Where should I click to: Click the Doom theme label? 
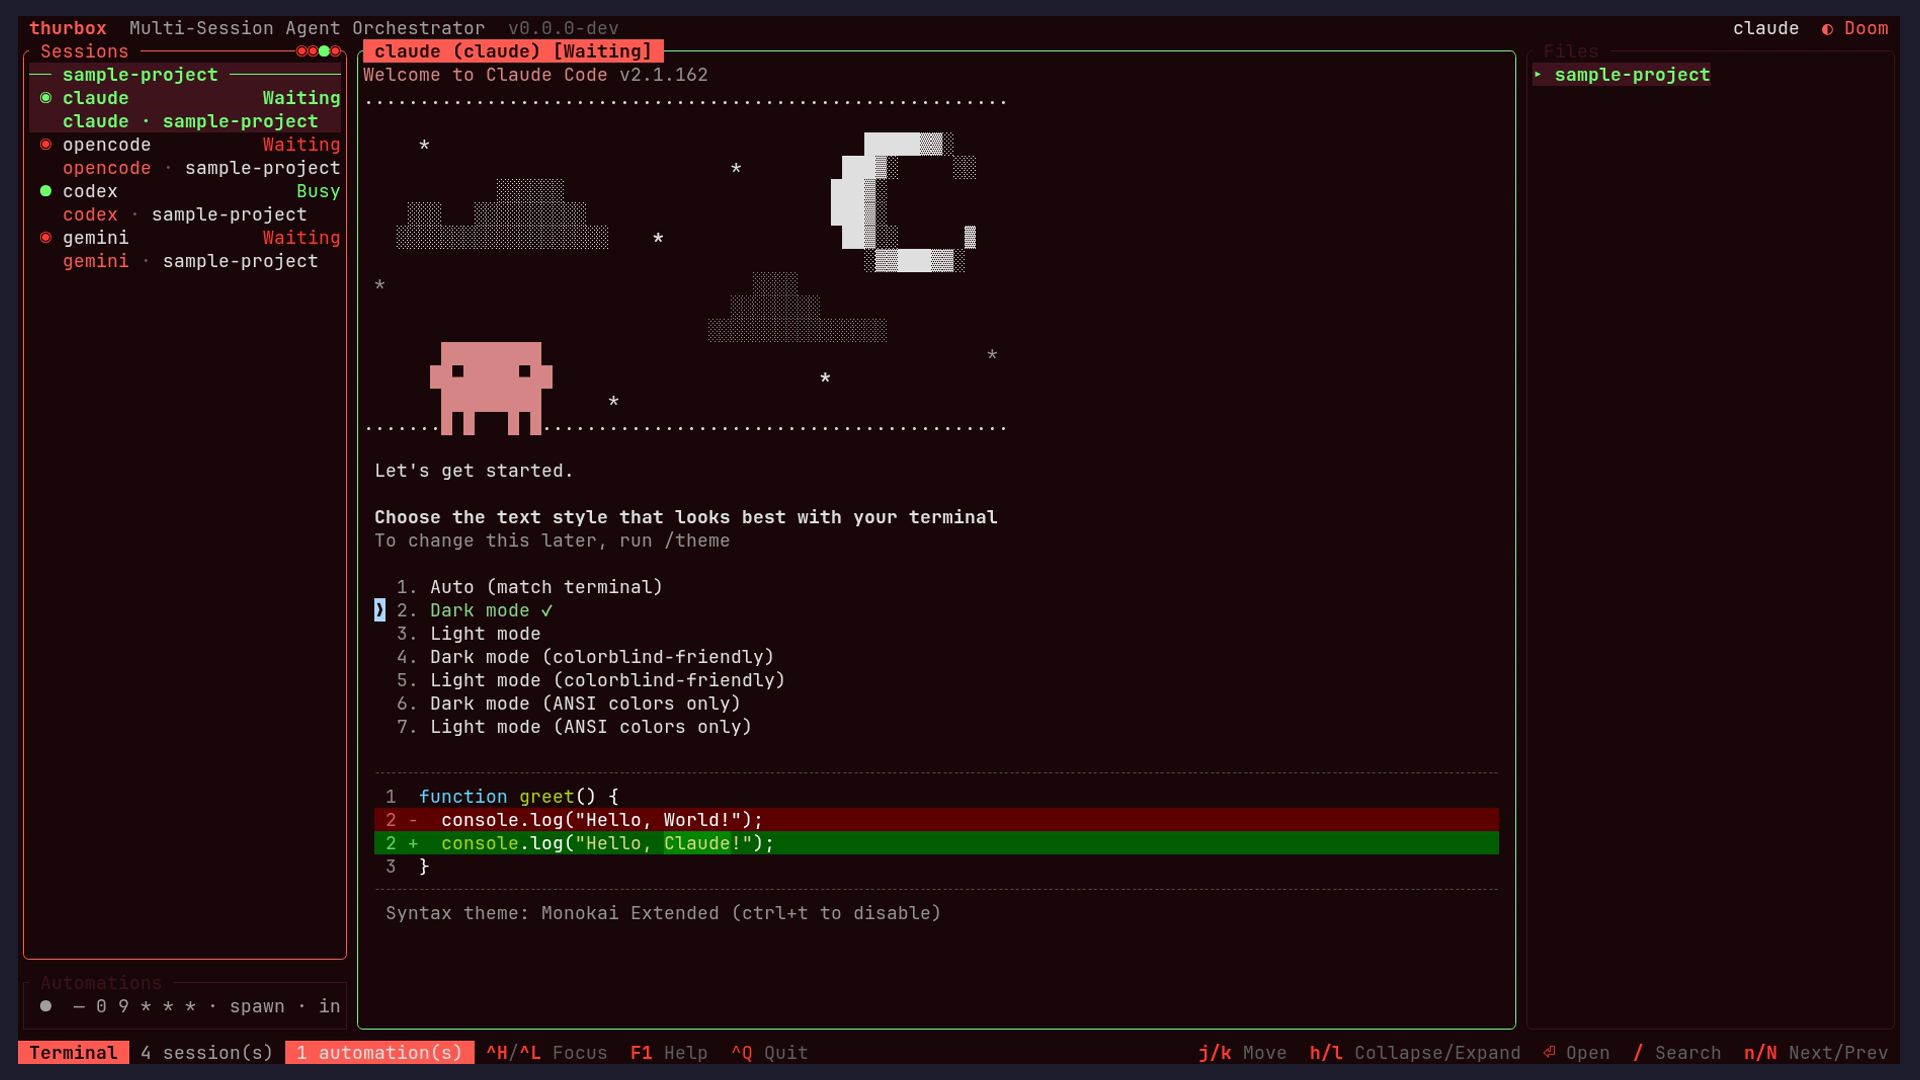click(1866, 28)
